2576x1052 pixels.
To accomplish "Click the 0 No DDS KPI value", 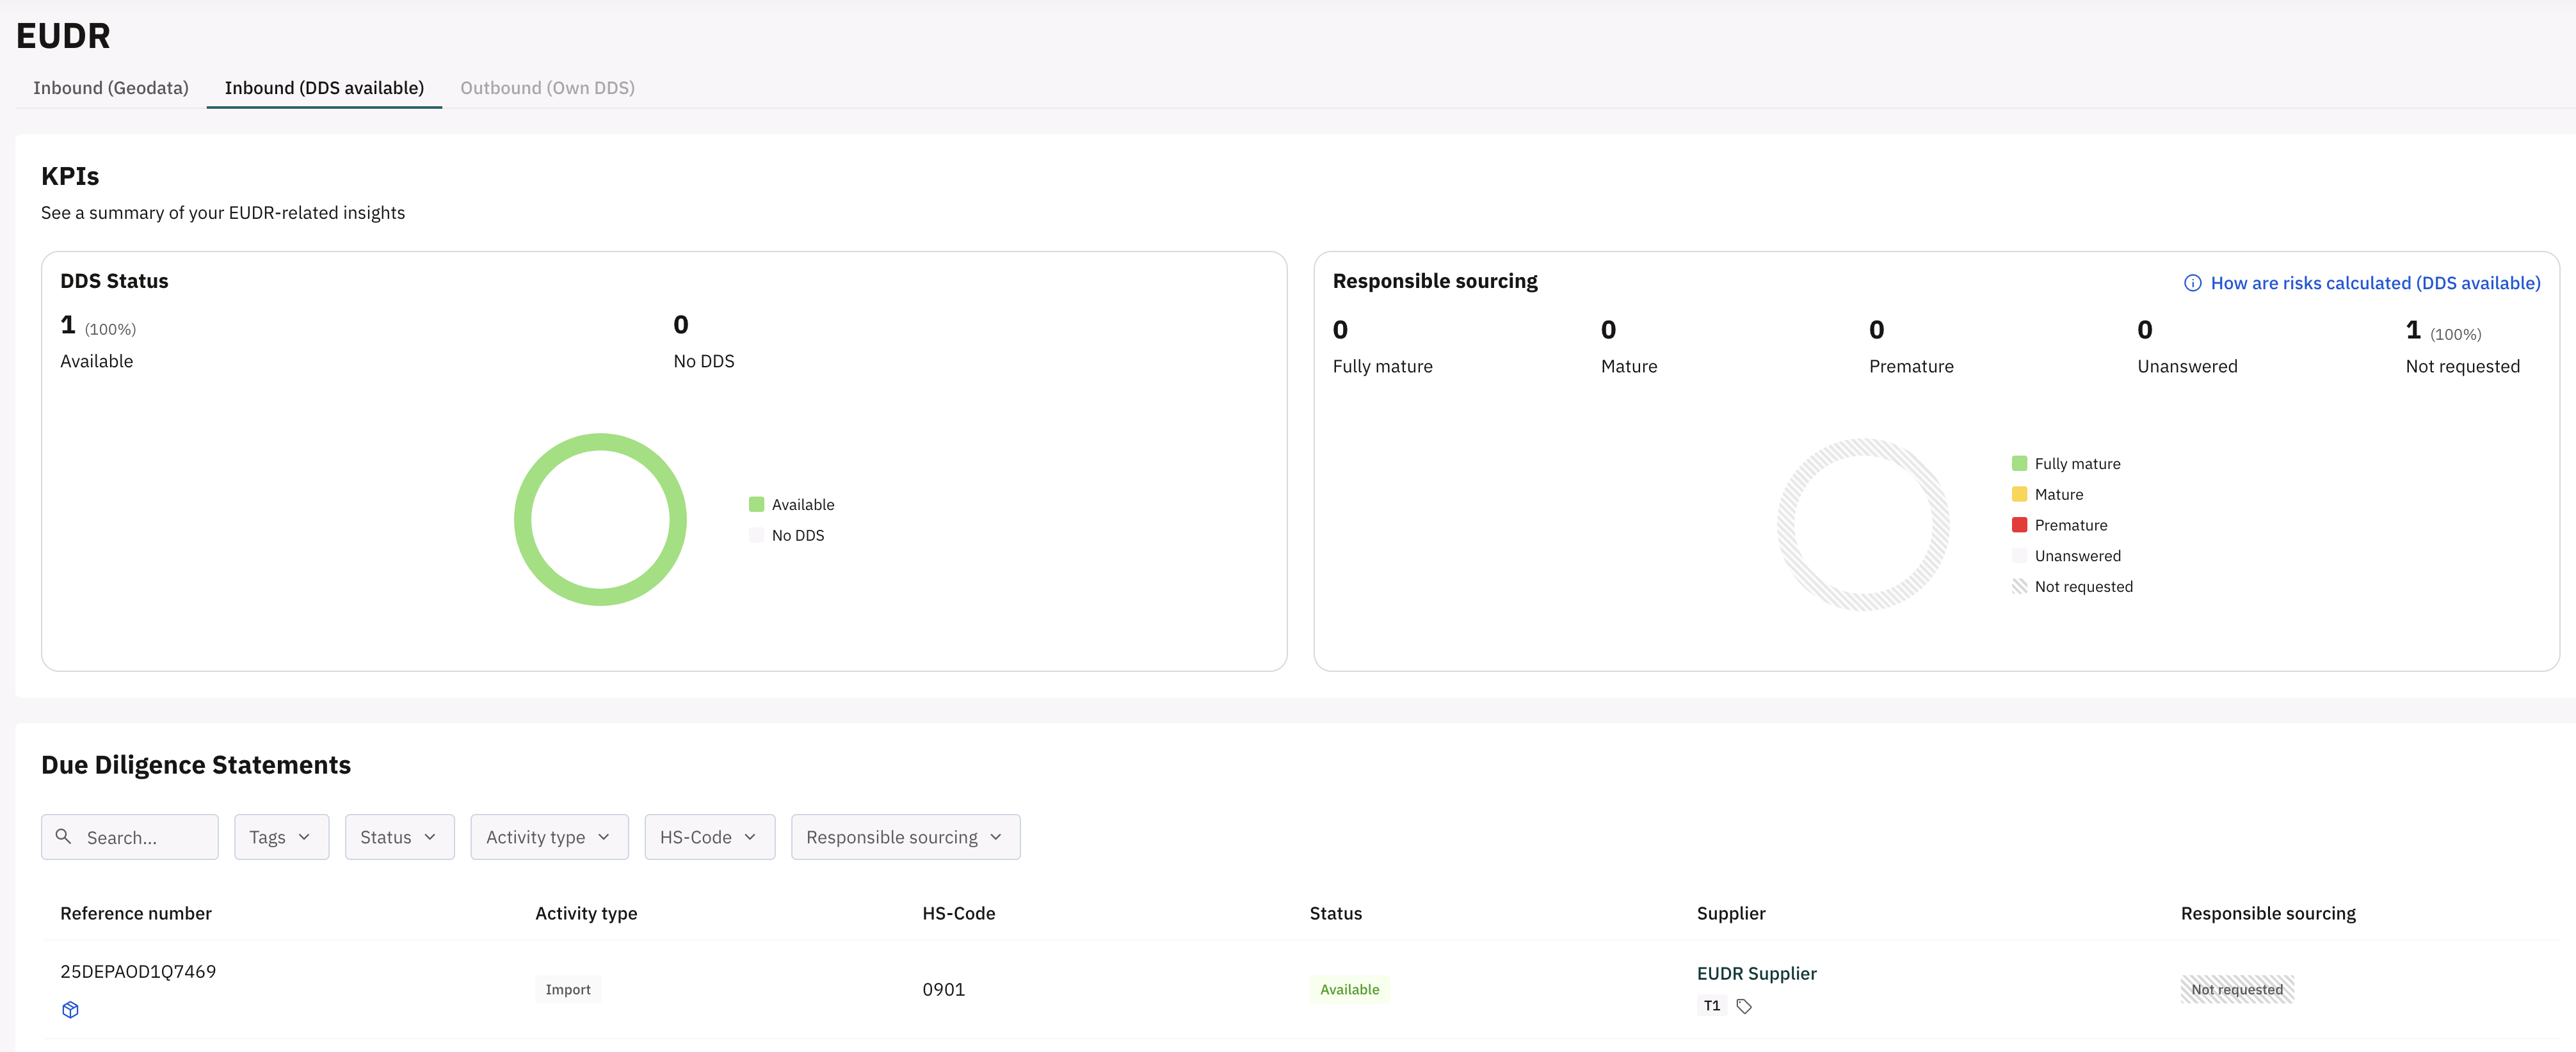I will click(x=681, y=325).
